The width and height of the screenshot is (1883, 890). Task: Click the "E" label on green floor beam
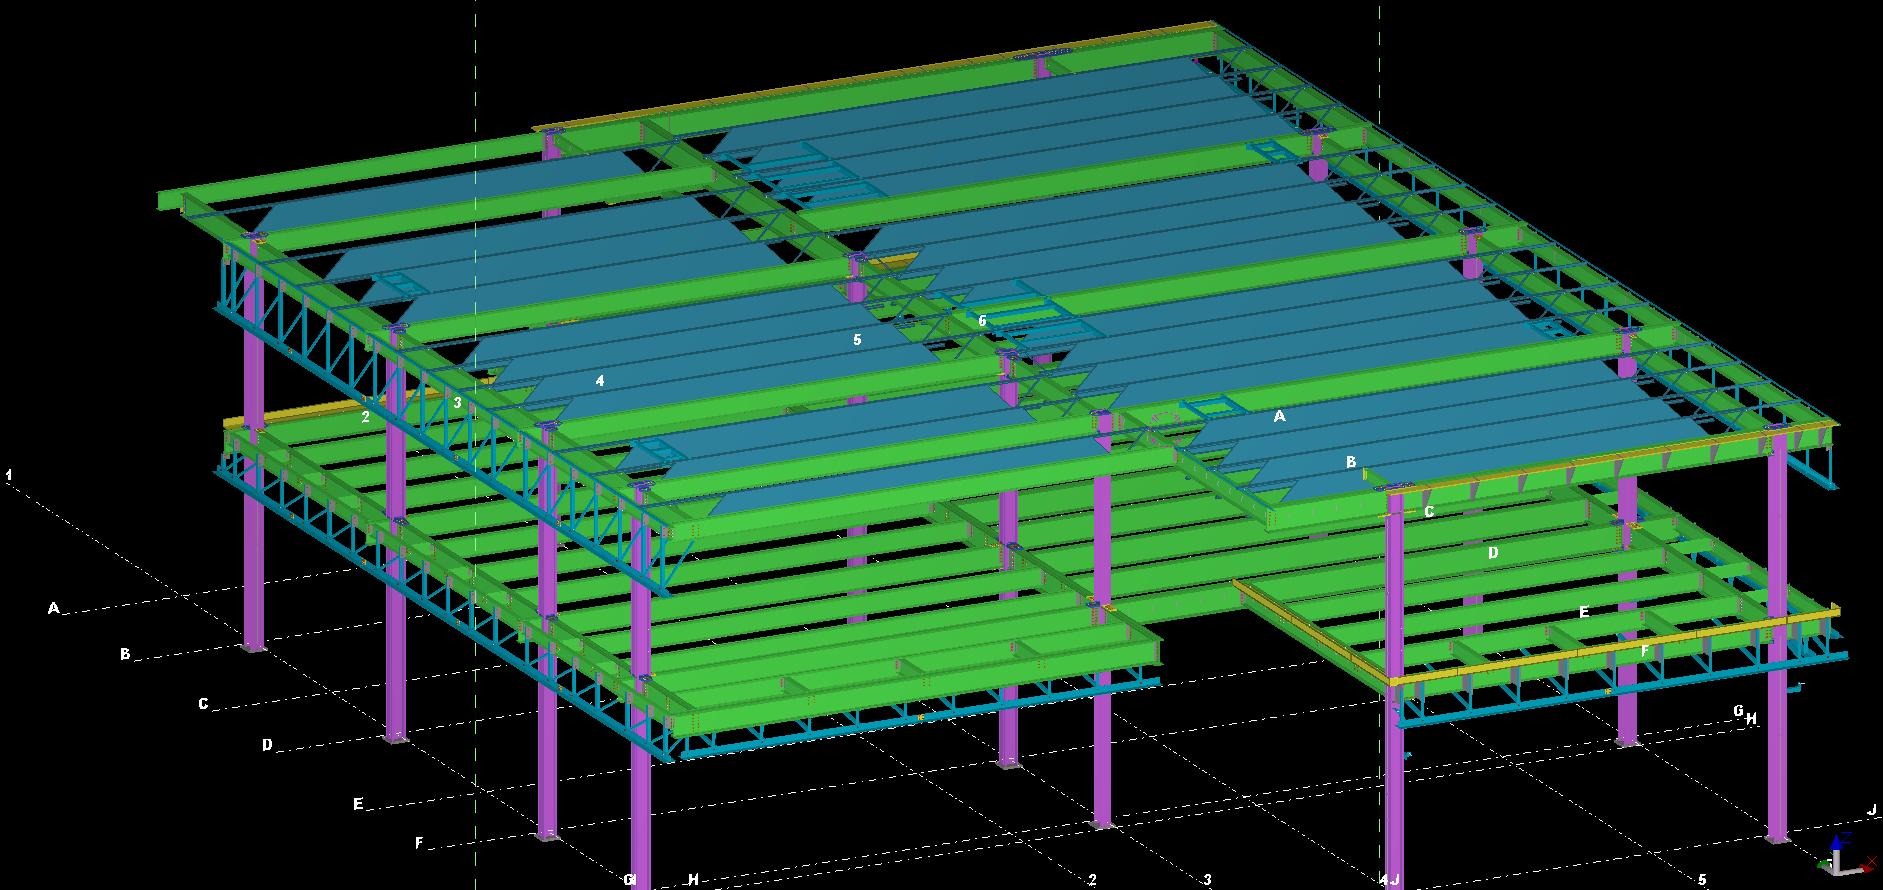pos(1584,611)
